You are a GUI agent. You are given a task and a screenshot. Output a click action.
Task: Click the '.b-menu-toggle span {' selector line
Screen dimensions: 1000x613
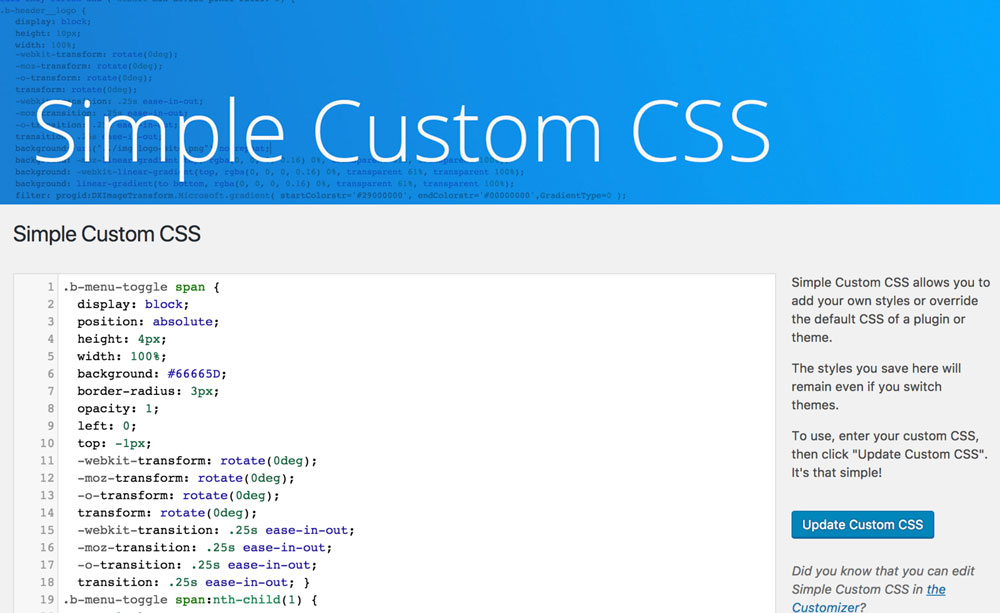(141, 287)
